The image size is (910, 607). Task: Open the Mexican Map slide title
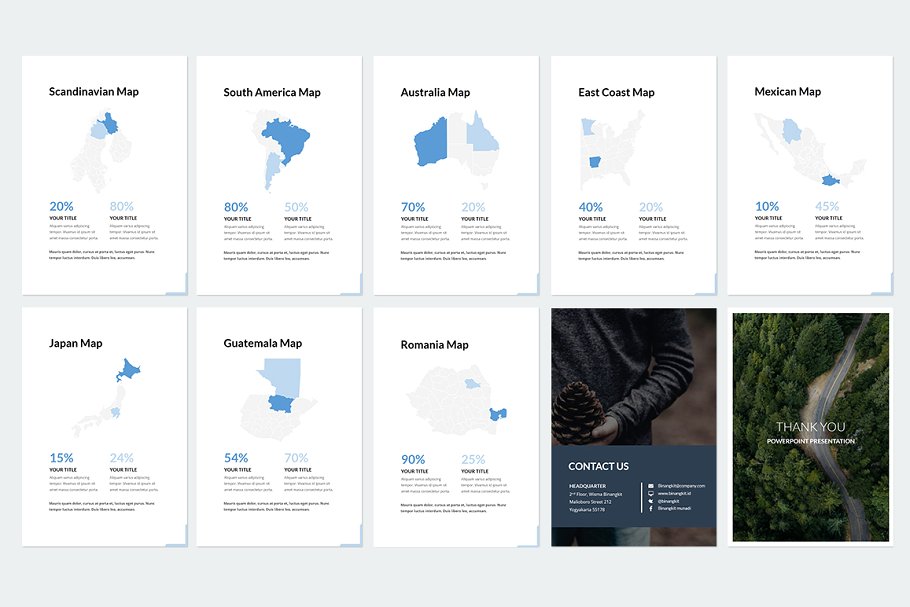click(x=787, y=92)
